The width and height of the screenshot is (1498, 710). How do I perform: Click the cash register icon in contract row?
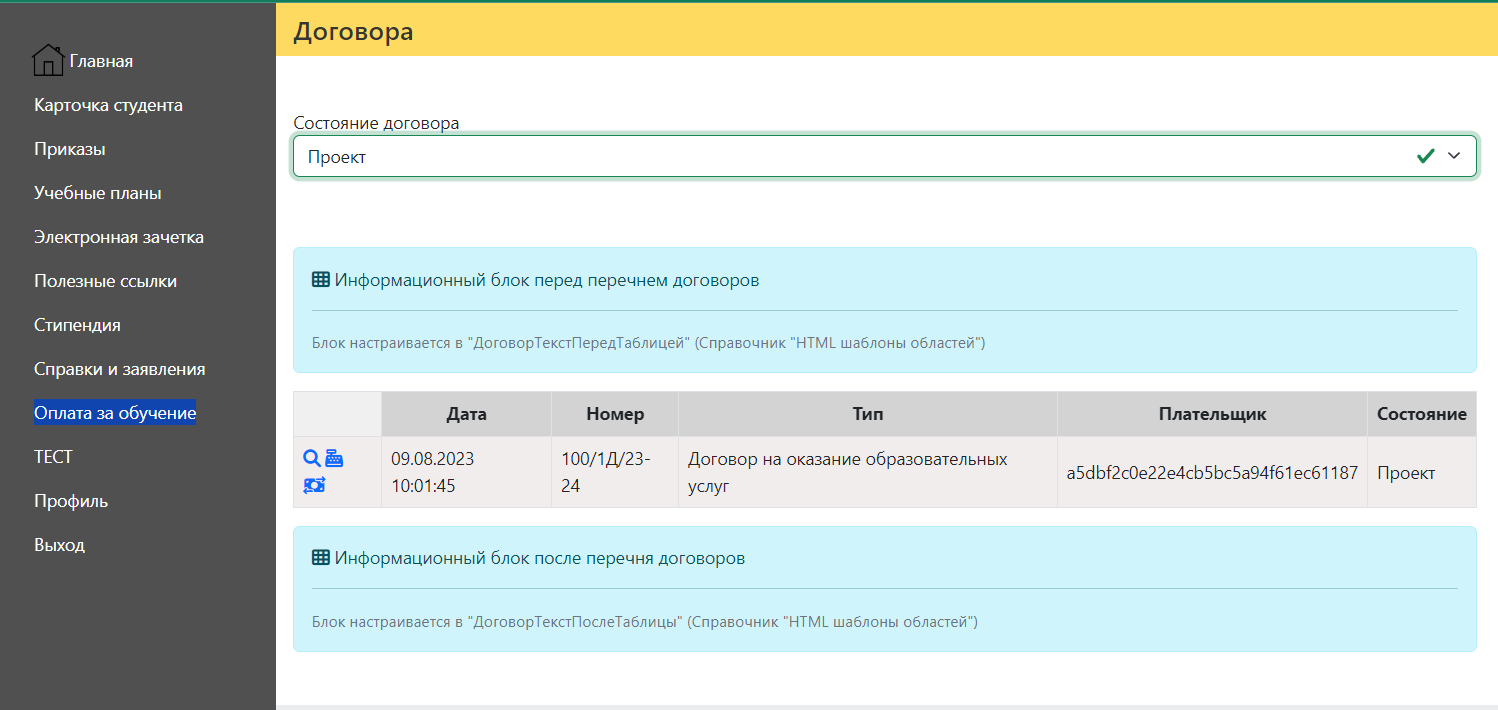click(x=334, y=458)
